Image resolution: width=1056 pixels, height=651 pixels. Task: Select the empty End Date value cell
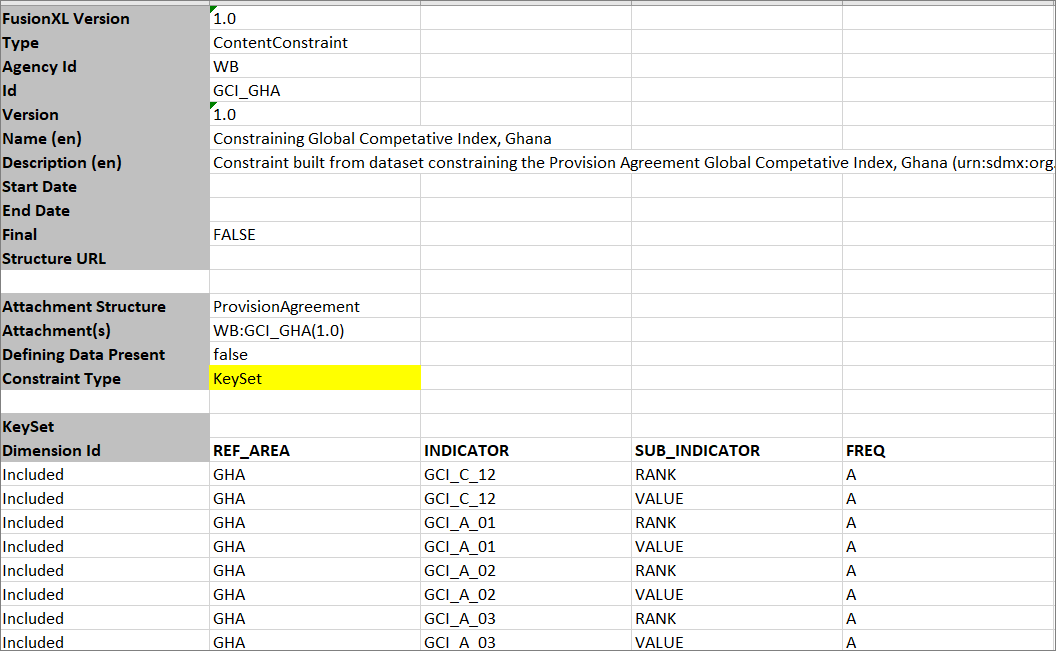(314, 211)
